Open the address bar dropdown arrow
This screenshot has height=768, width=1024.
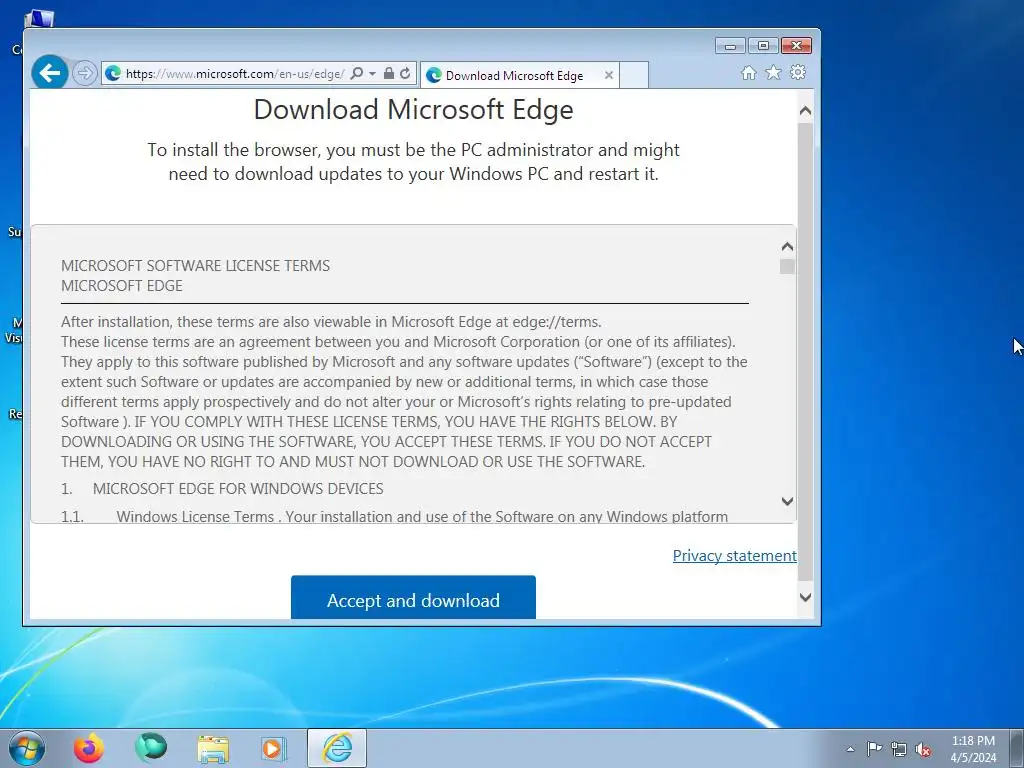click(x=372, y=73)
